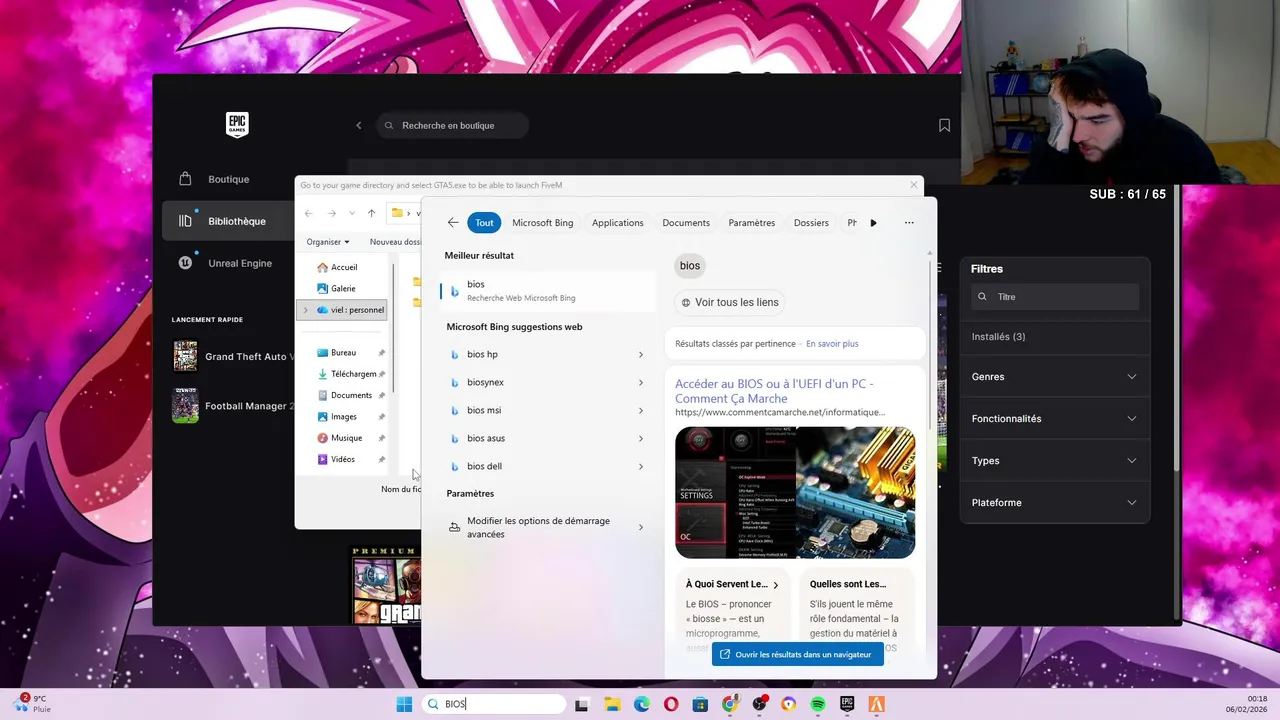The height and width of the screenshot is (720, 1280).
Task: Go back with Epic launcher's back chevron
Action: (359, 125)
